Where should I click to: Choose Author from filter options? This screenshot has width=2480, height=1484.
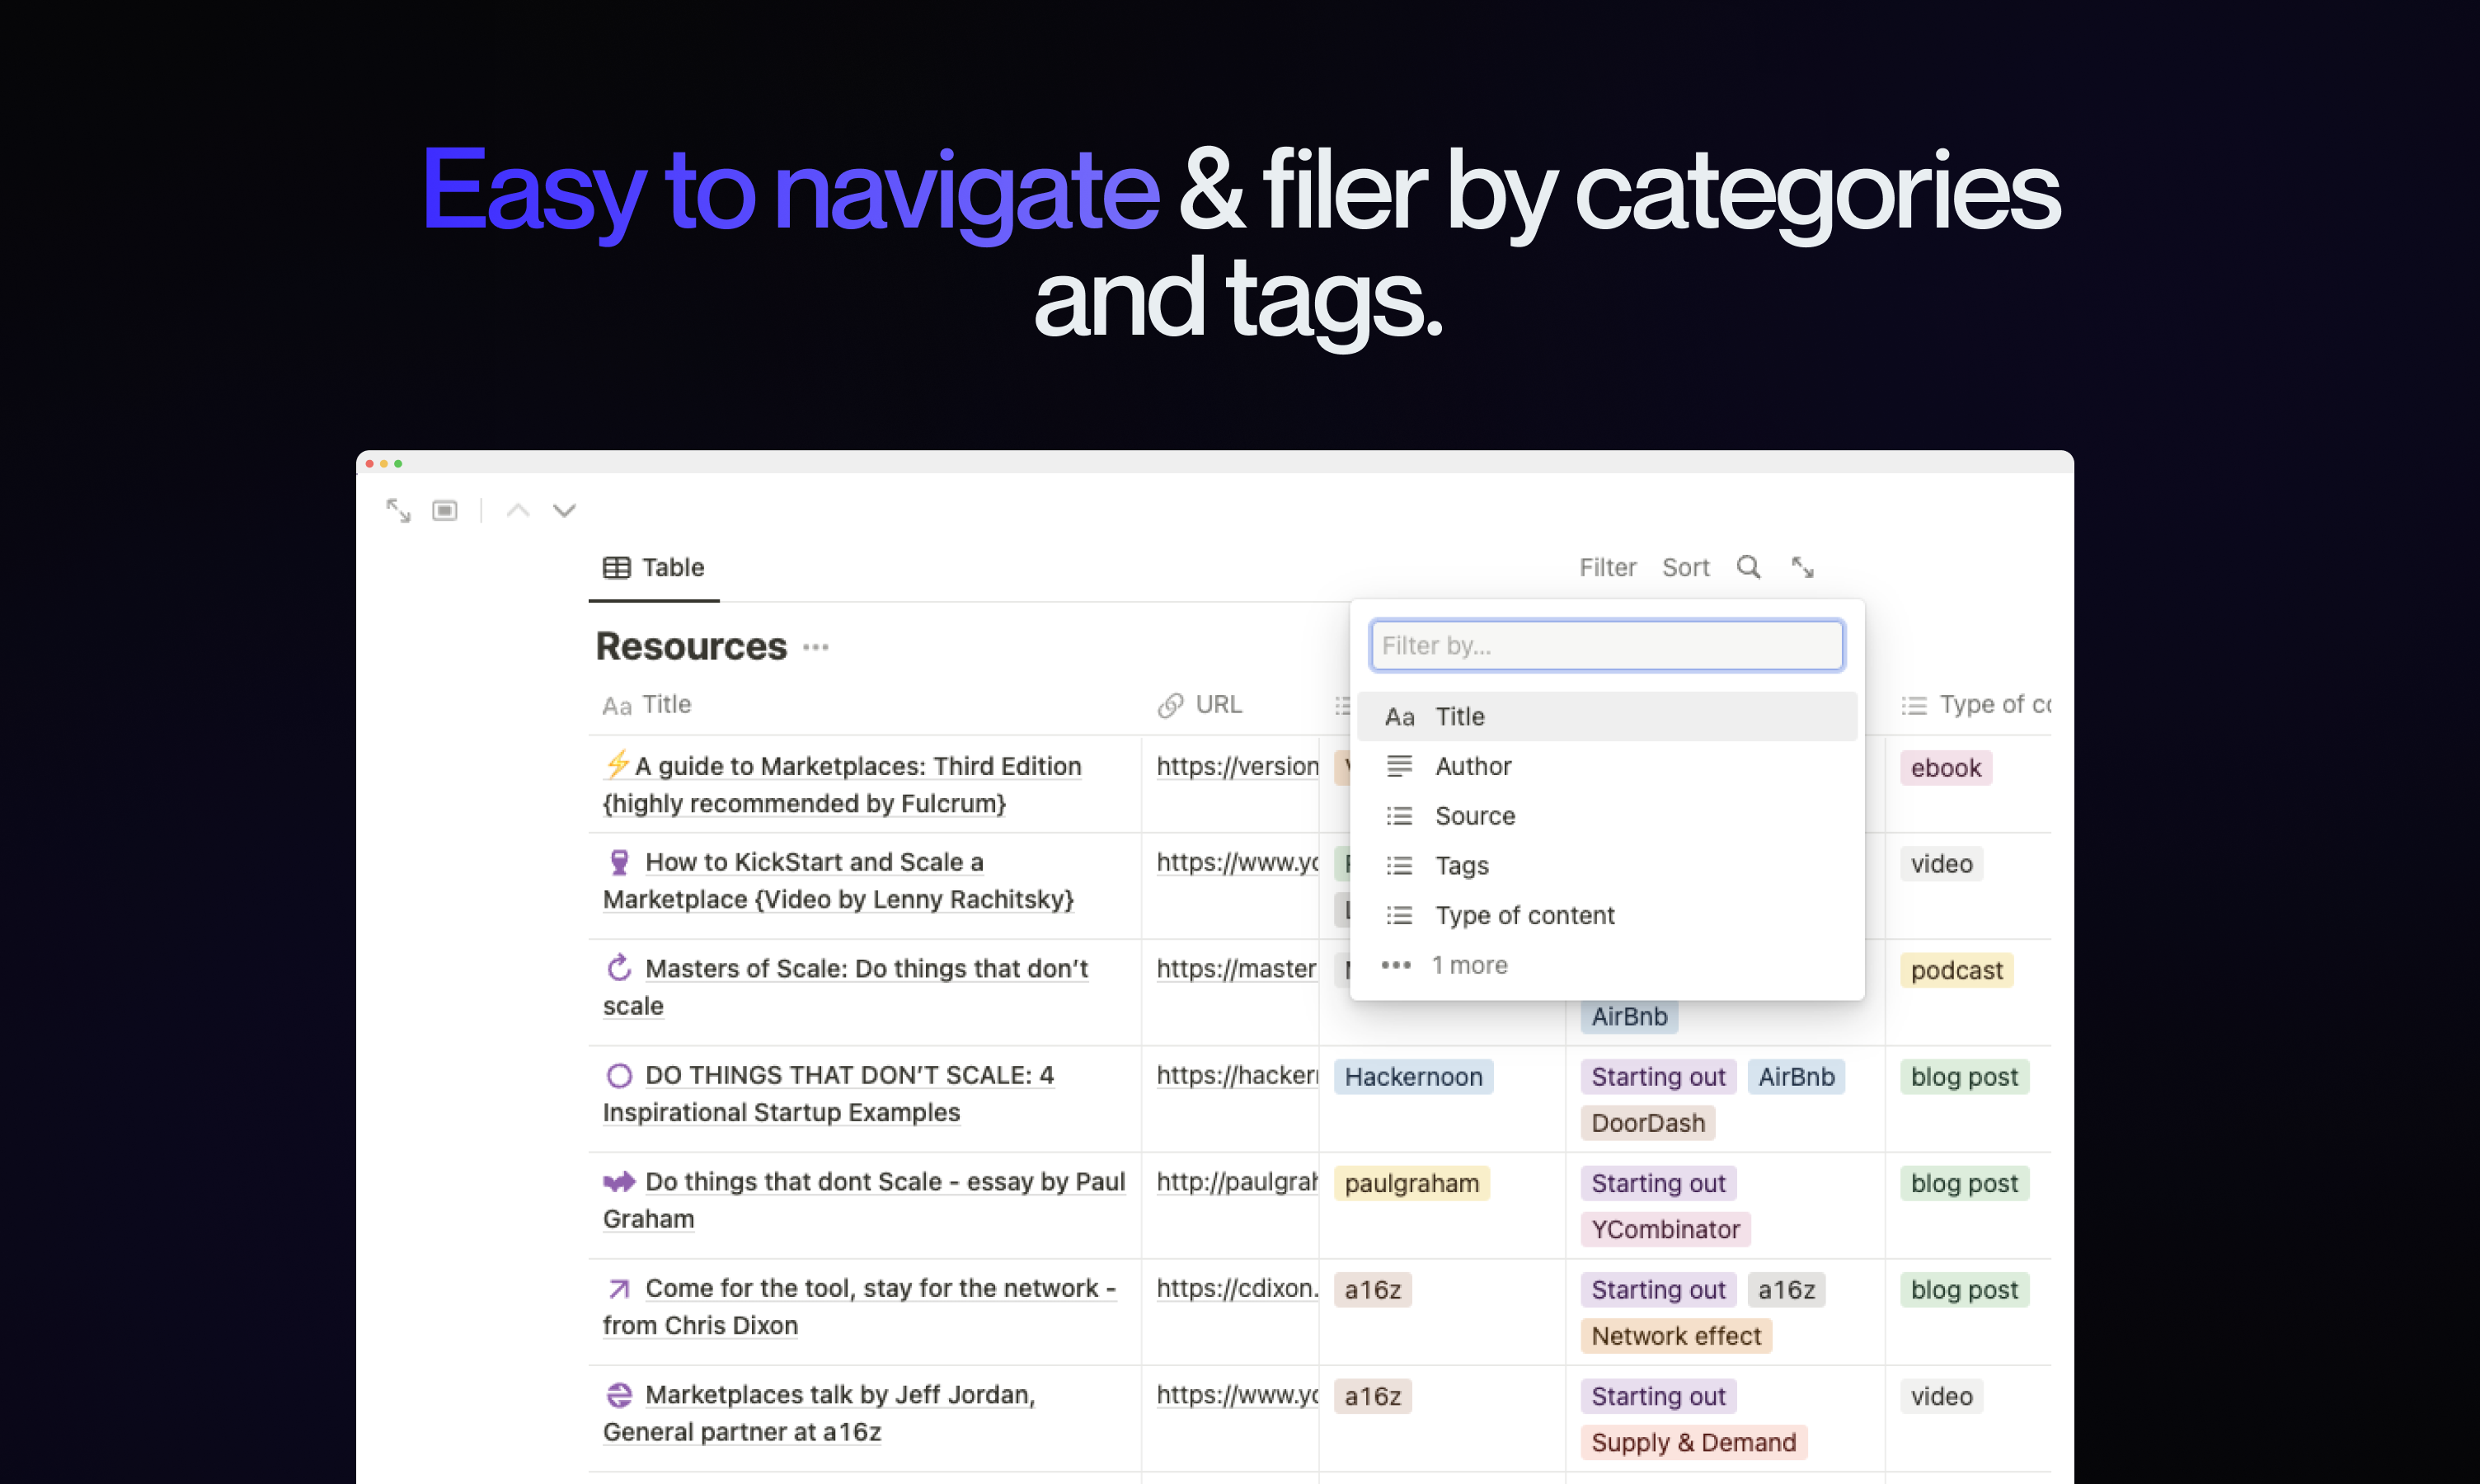coord(1472,766)
